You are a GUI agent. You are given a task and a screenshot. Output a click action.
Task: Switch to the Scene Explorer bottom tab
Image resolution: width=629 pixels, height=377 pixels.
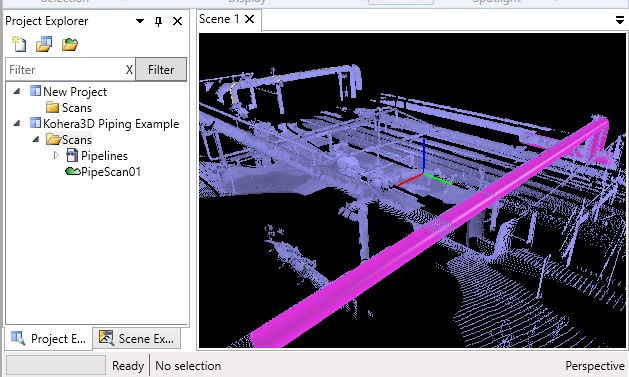tap(137, 338)
